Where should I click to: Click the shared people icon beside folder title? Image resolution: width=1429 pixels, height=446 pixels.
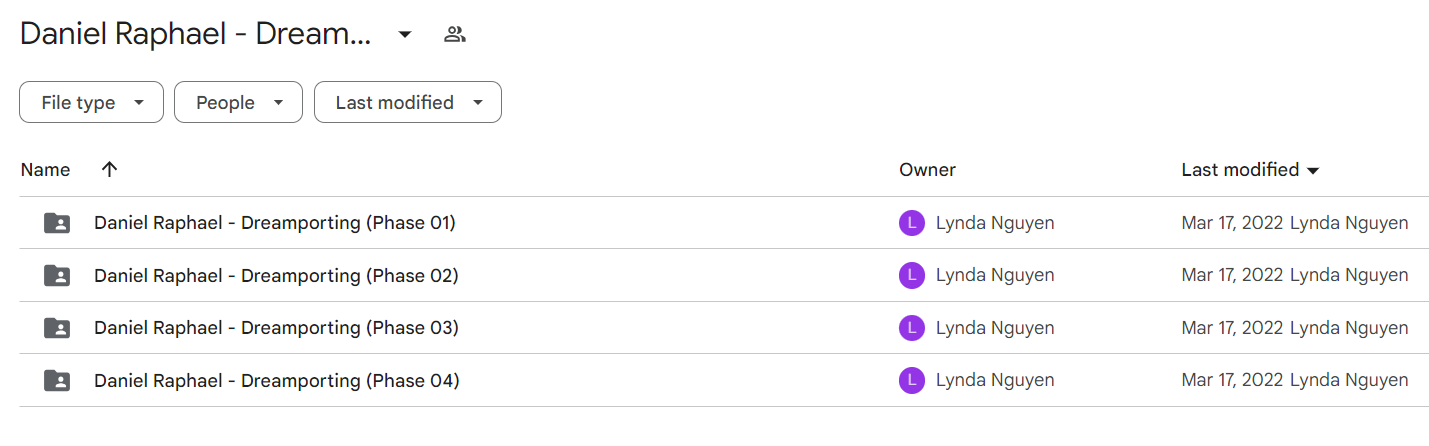455,35
